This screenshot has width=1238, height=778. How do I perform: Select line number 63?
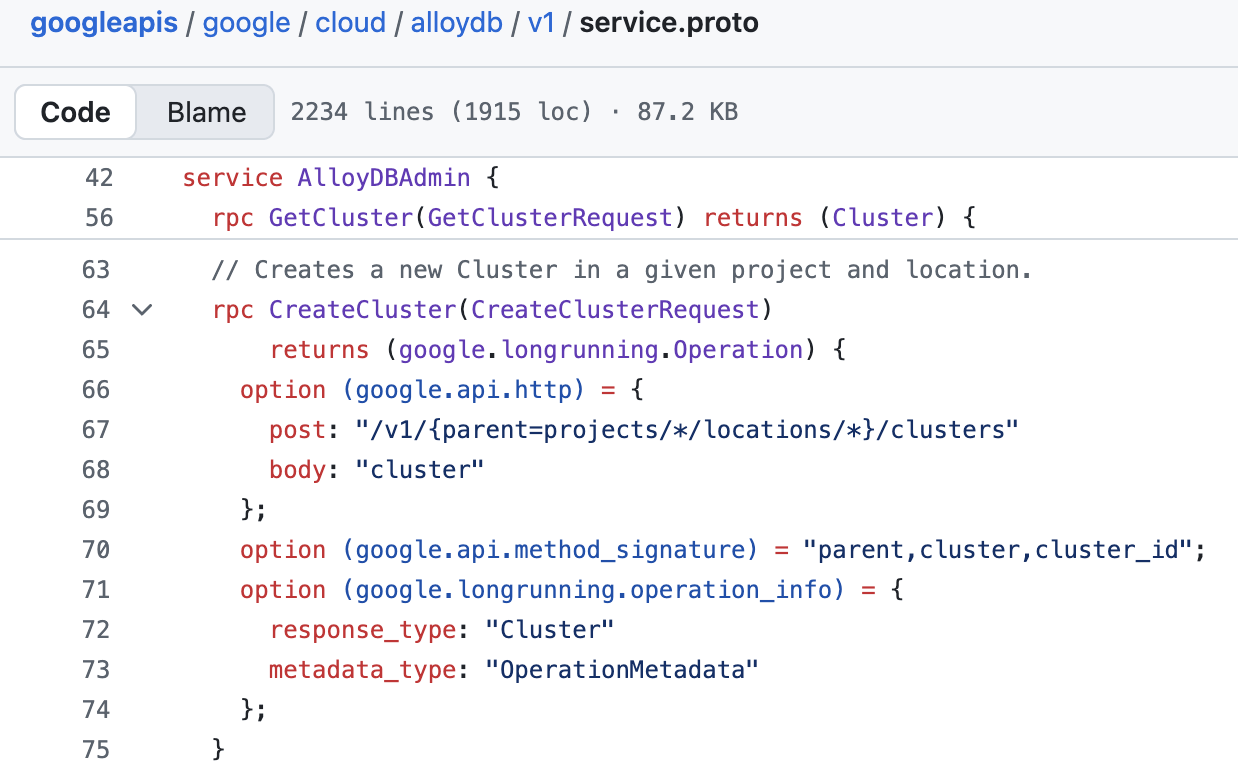click(96, 270)
